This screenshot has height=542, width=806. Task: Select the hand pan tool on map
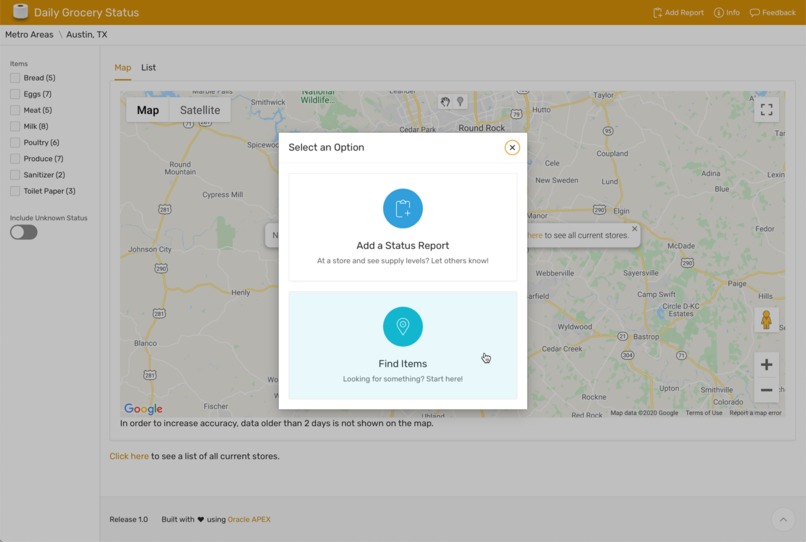tap(445, 102)
